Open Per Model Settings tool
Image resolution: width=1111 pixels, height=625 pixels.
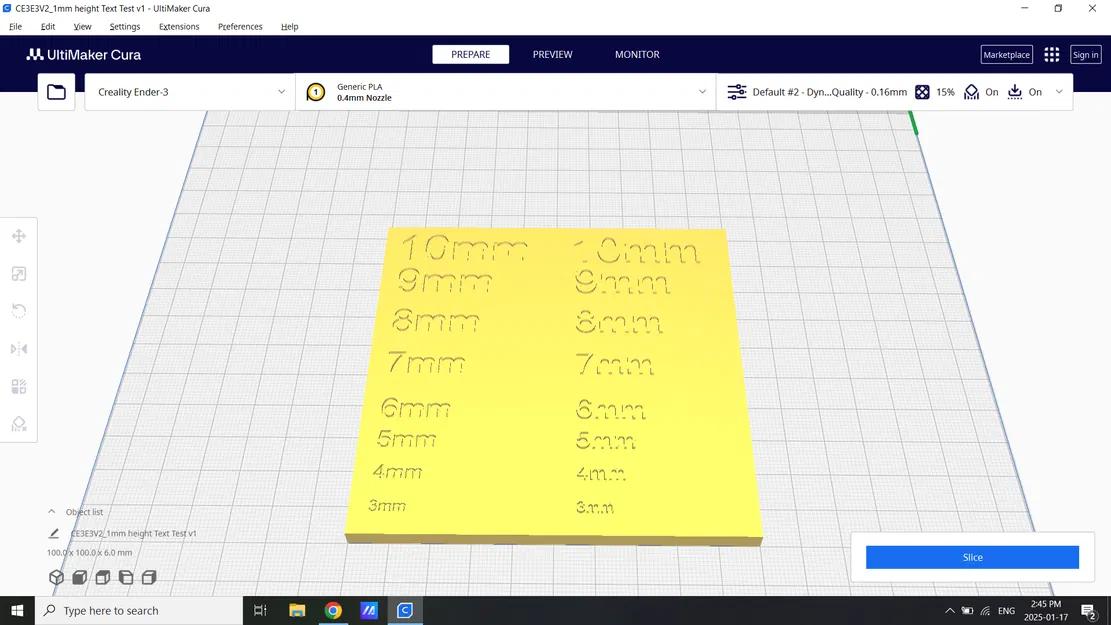tap(18, 386)
